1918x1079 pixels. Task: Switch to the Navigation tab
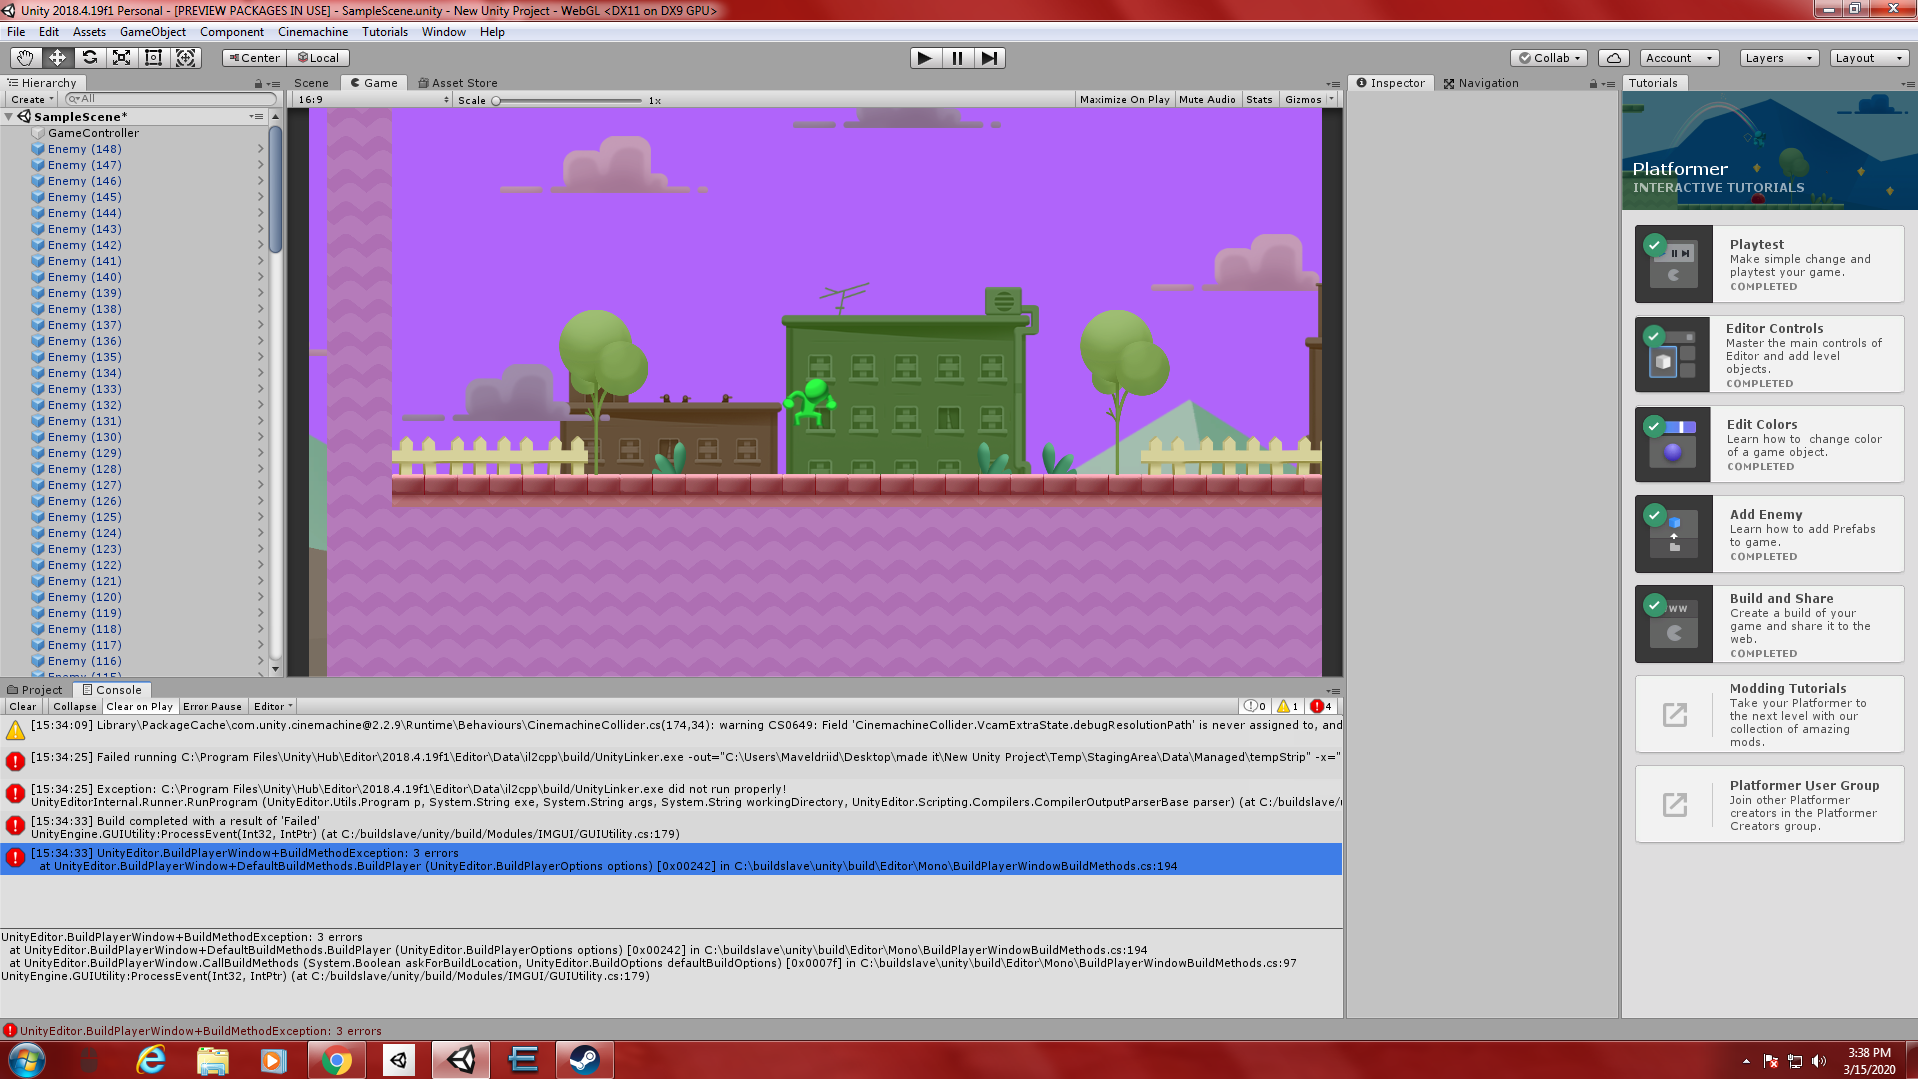1480,83
